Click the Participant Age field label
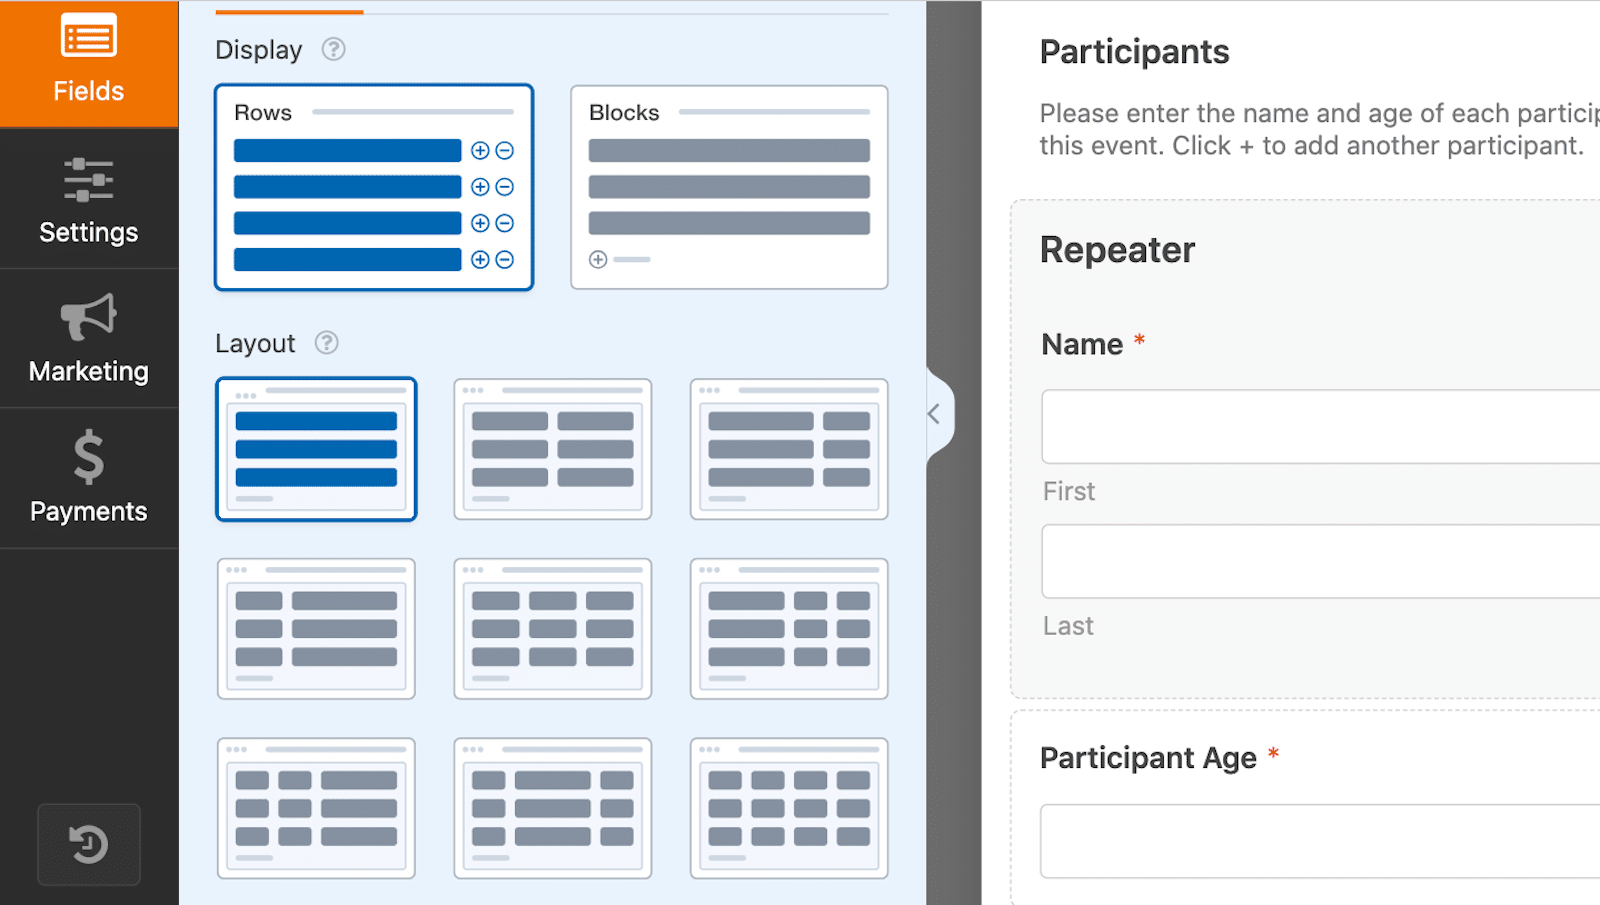 tap(1148, 758)
